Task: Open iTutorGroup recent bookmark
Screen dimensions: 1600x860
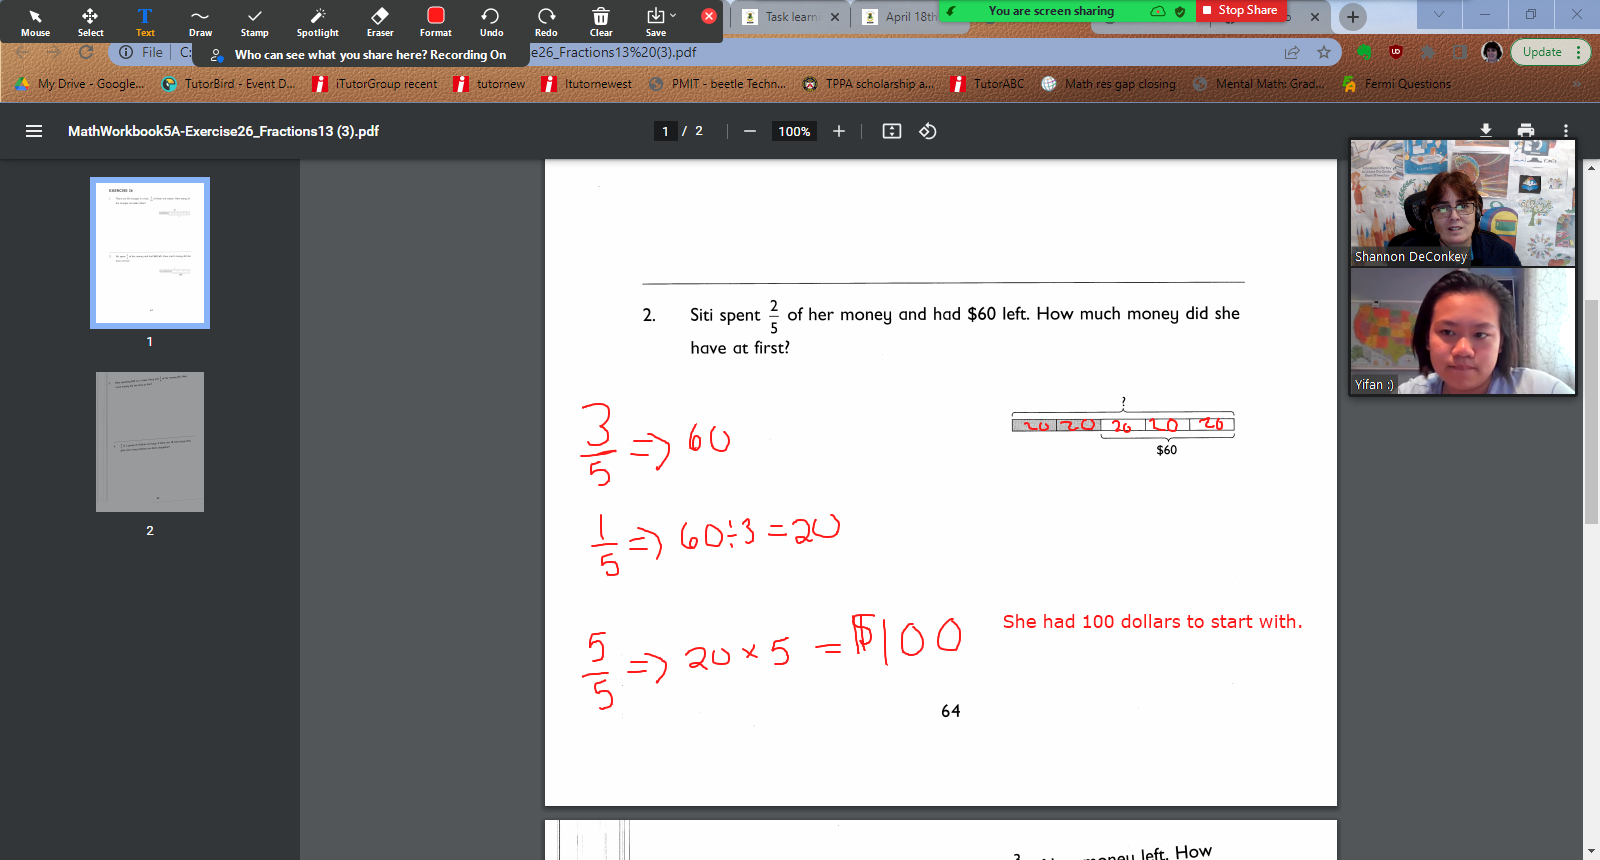Action: pos(375,84)
